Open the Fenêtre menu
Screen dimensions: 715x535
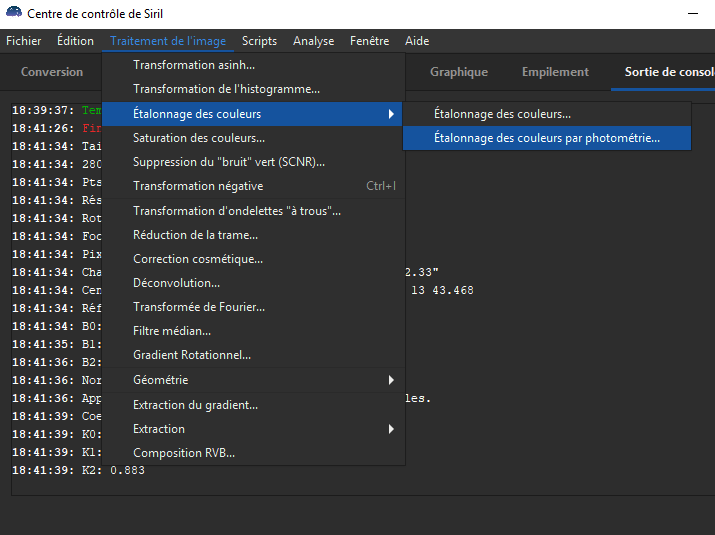tap(369, 41)
